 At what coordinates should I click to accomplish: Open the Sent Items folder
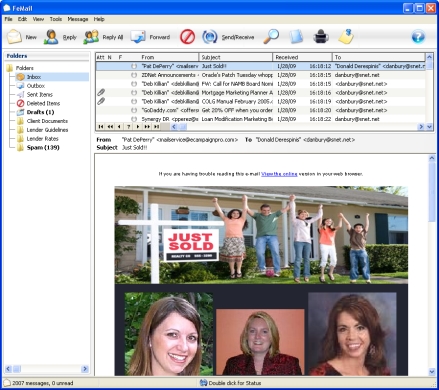click(40, 94)
